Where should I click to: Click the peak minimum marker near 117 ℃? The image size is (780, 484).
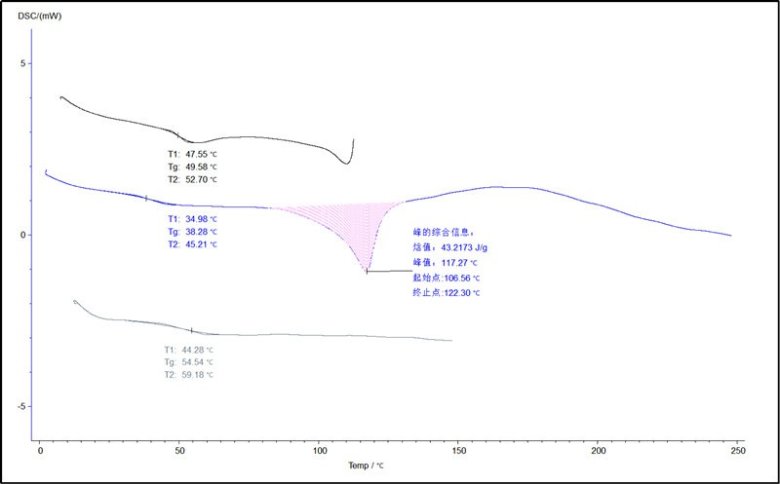(x=367, y=271)
